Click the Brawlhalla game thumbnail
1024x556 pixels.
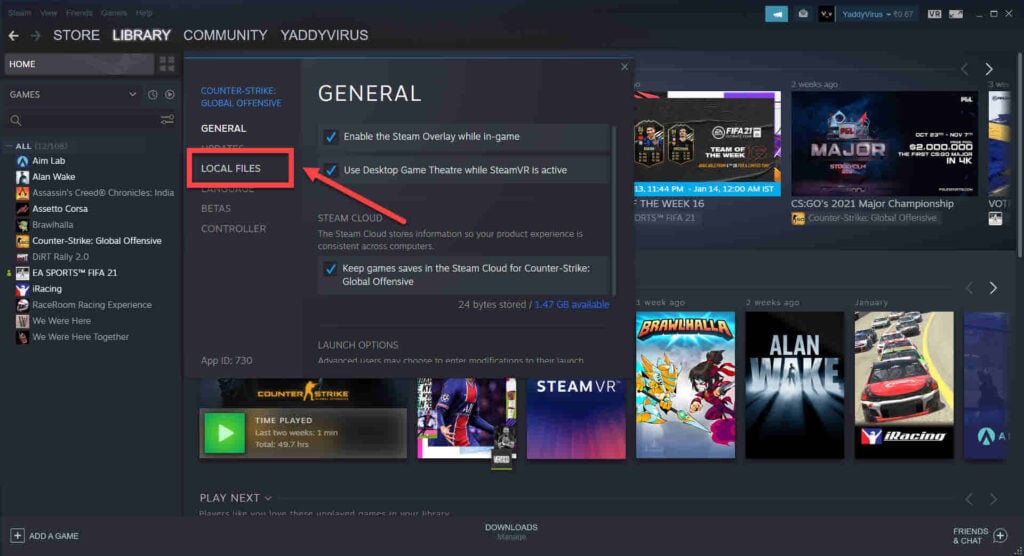click(x=685, y=385)
